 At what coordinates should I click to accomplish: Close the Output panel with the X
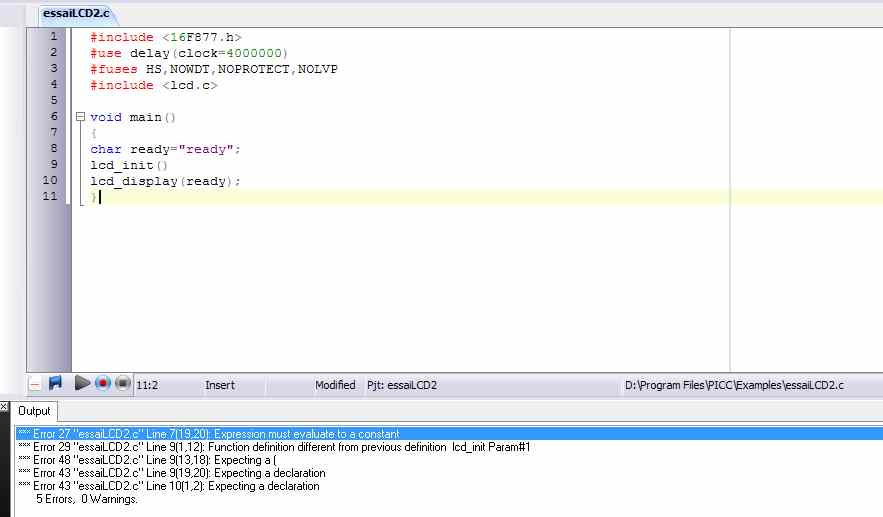click(4, 406)
